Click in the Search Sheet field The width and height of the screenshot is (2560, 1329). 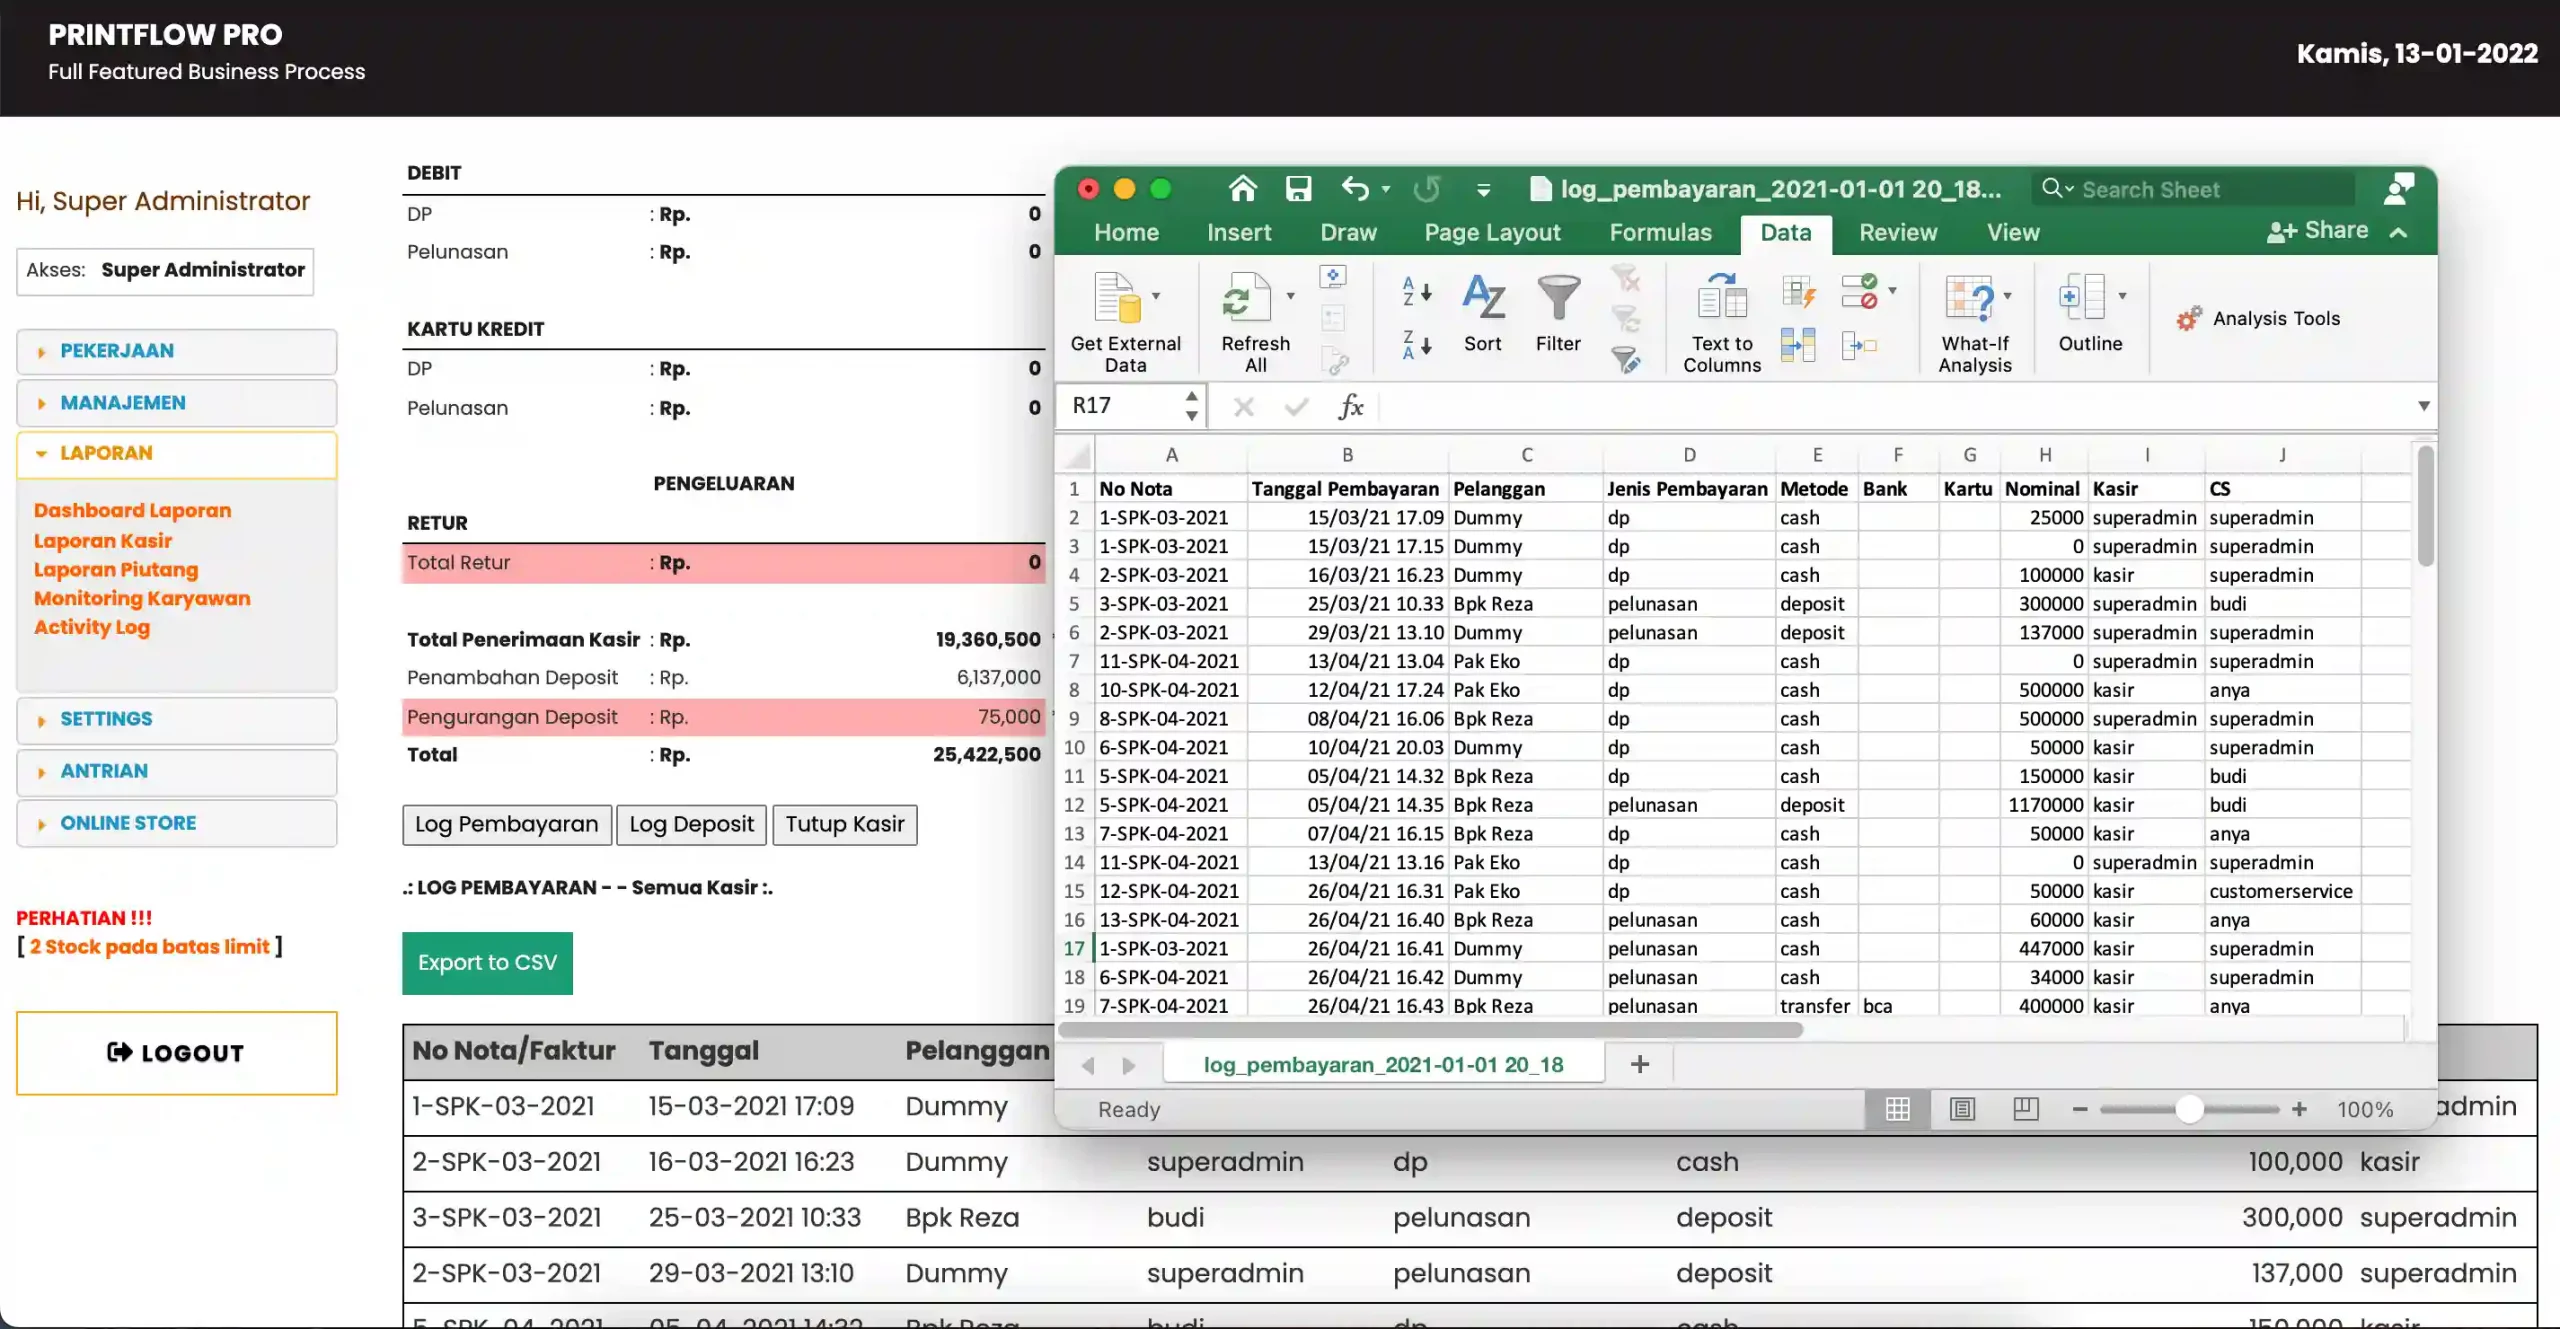2194,189
